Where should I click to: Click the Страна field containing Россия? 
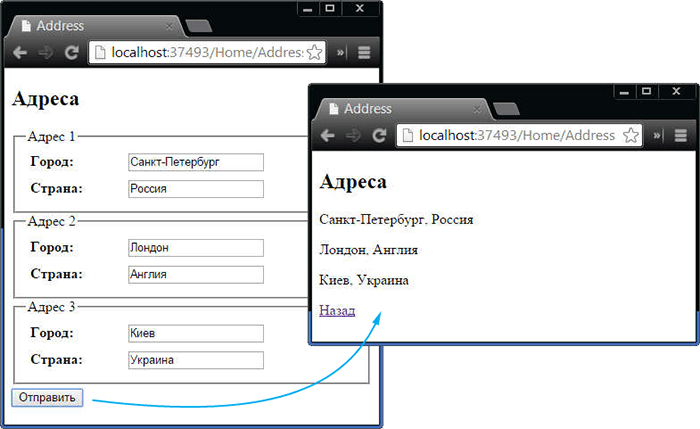tap(196, 189)
